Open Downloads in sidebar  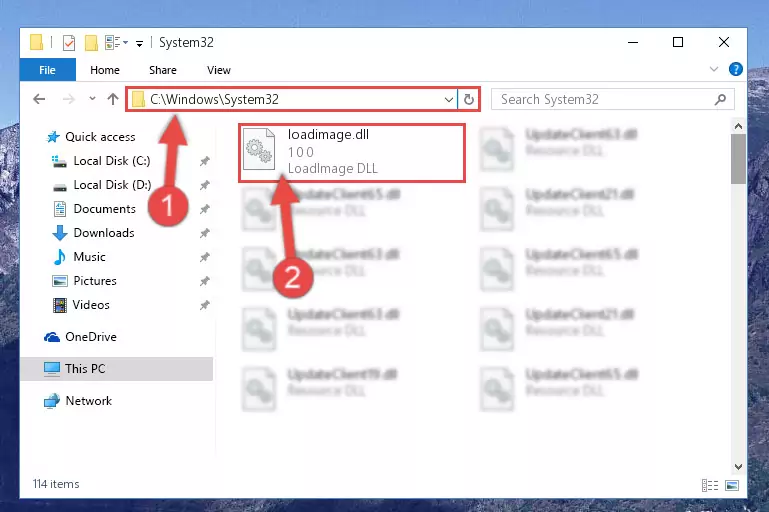coord(103,233)
